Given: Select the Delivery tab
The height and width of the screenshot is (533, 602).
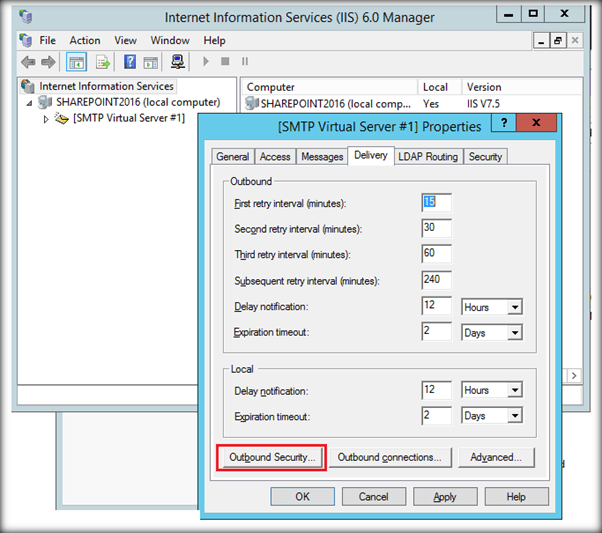Looking at the screenshot, I should pyautogui.click(x=370, y=156).
